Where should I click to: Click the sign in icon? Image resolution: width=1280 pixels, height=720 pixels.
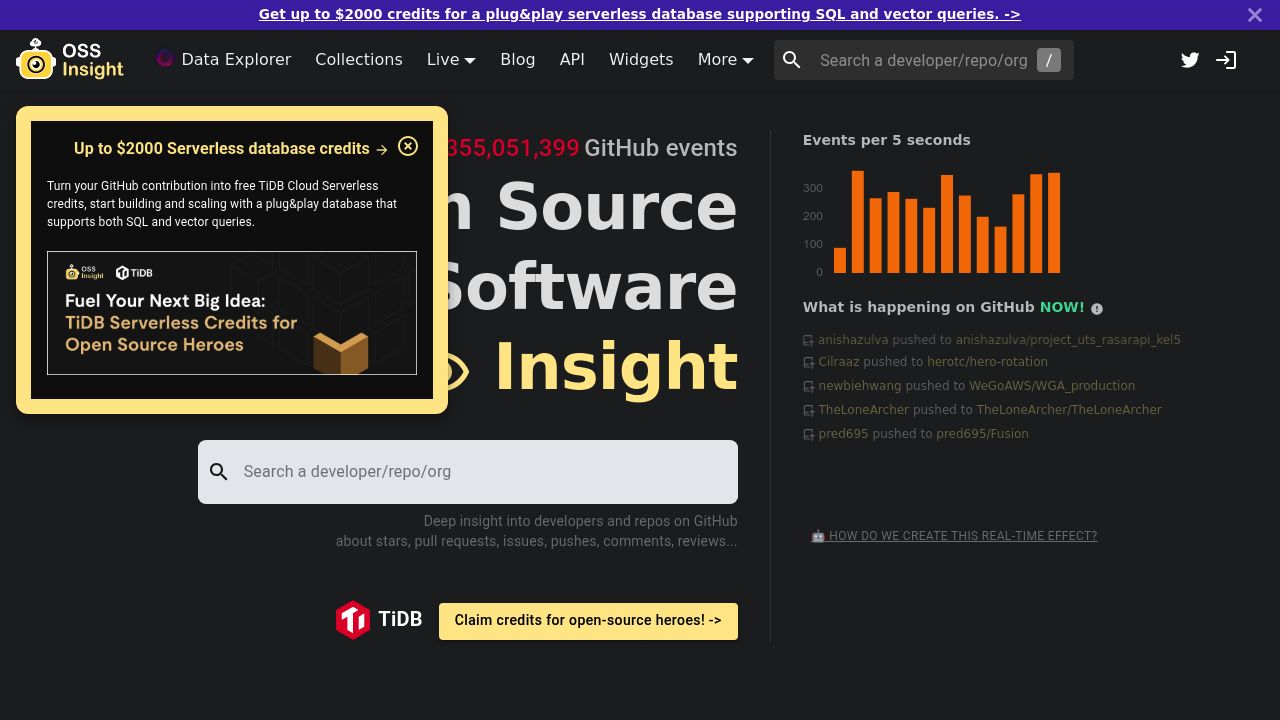[1226, 60]
